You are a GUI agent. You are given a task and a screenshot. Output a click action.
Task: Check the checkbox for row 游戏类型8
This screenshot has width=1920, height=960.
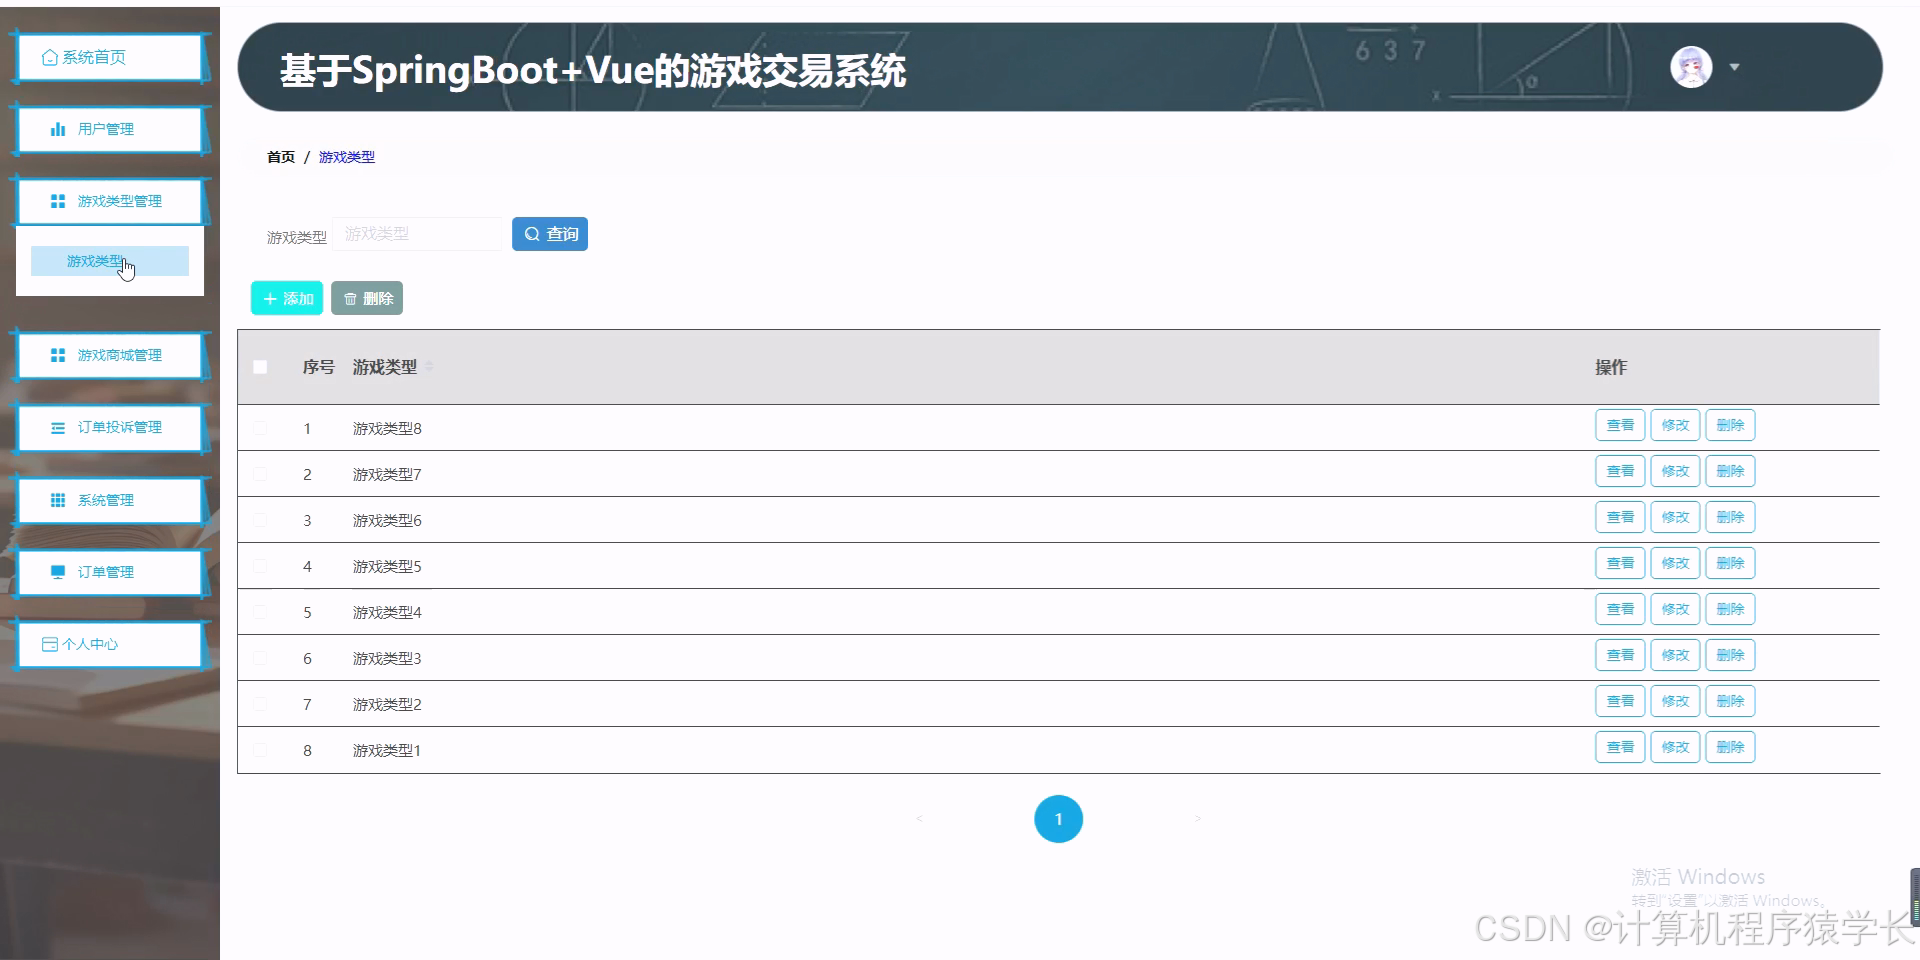[260, 428]
